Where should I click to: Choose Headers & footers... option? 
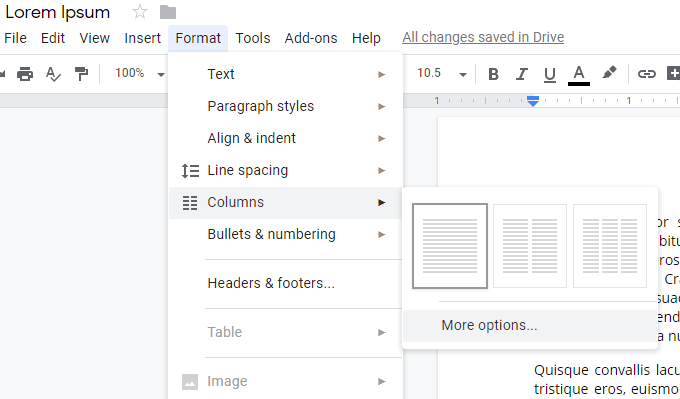tap(285, 283)
